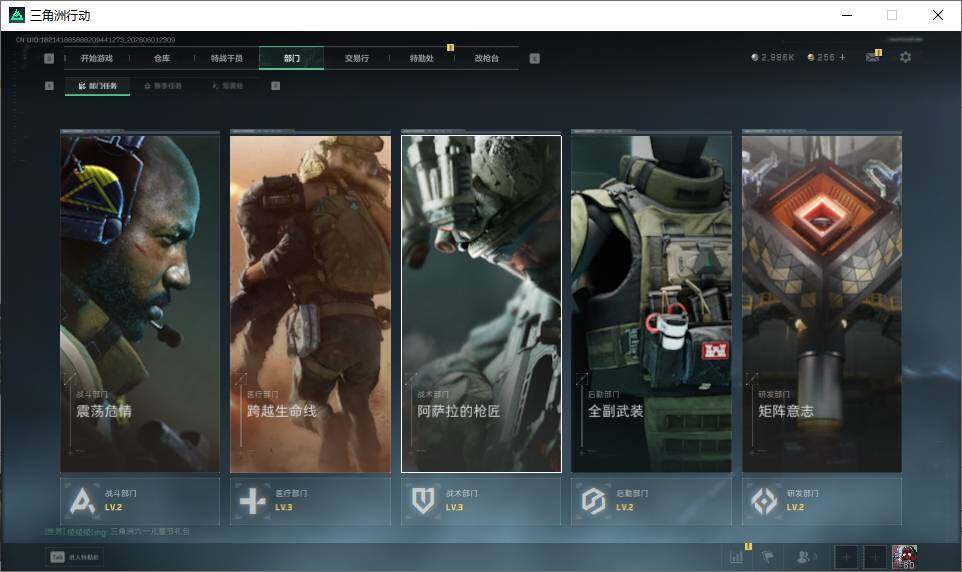Screen dimensions: 962x572
Task: Click the 矩阵意志 title text
Action: click(x=786, y=411)
